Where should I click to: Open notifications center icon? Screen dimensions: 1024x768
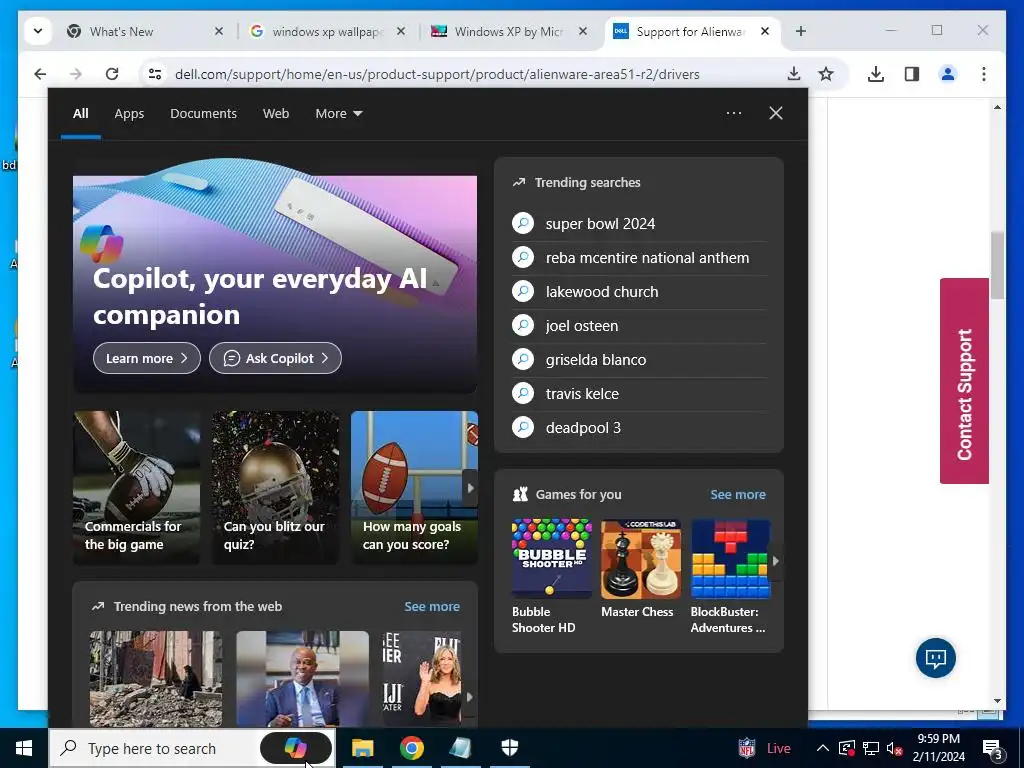[993, 748]
